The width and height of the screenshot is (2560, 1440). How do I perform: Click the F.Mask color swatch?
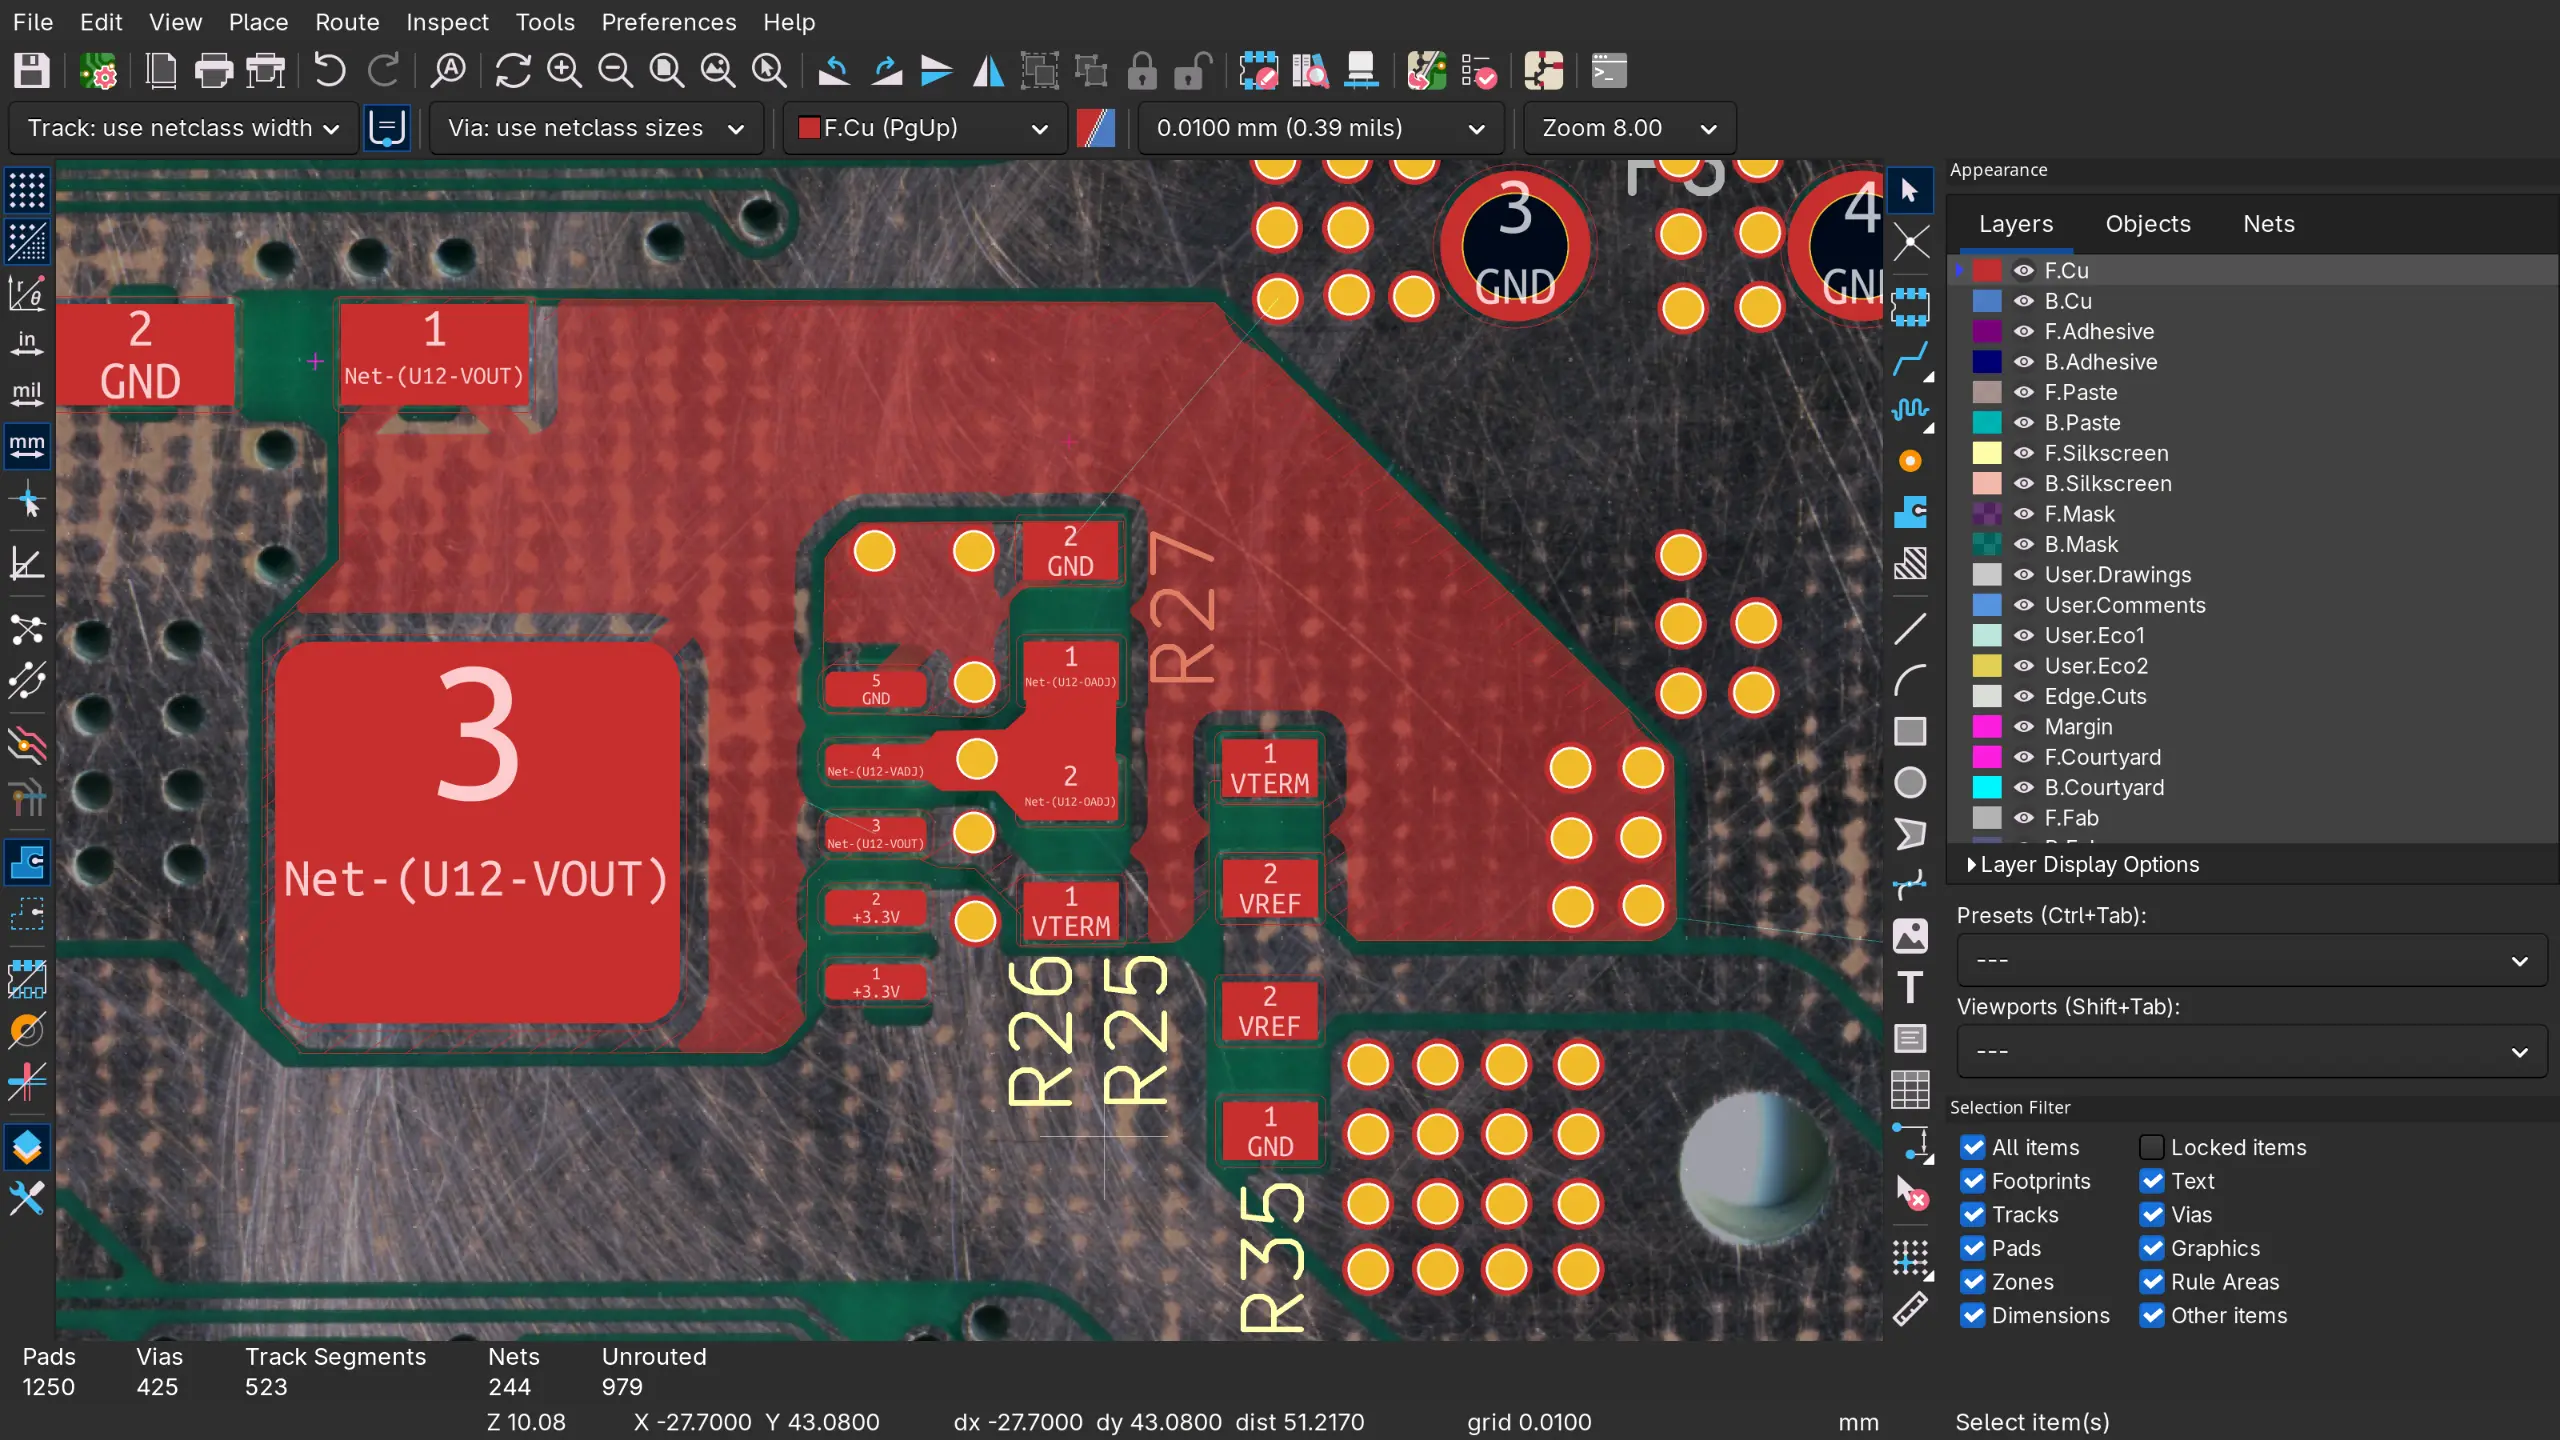[x=1986, y=514]
